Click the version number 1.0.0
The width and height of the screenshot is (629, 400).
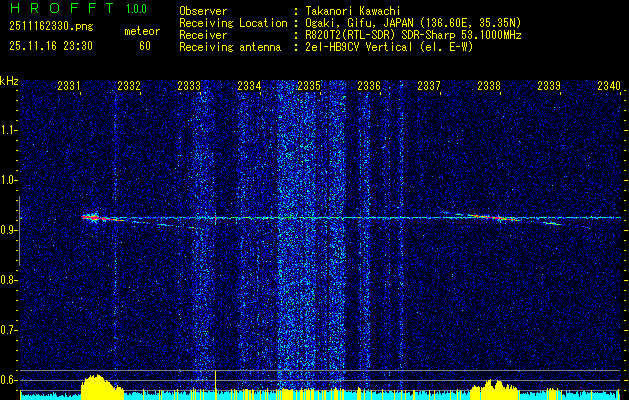[x=136, y=9]
